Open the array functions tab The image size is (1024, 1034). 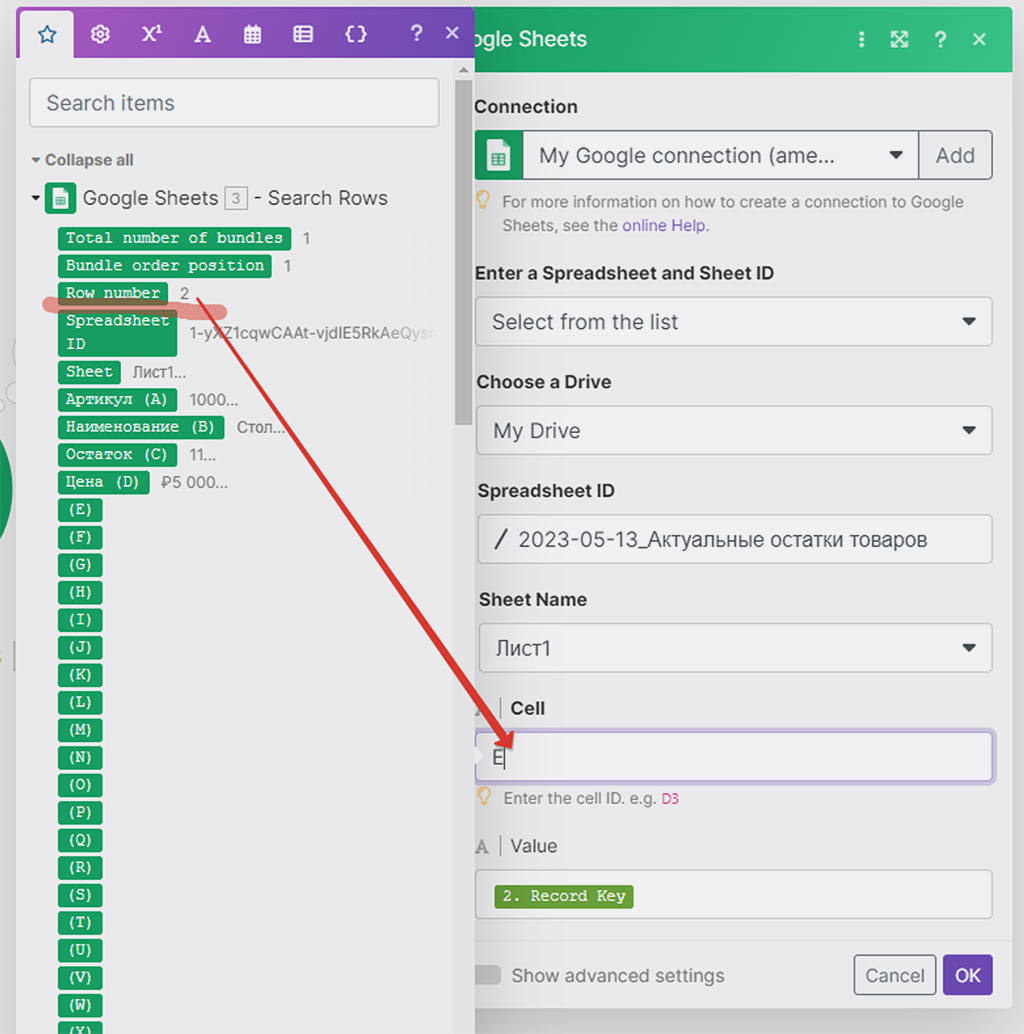303,34
